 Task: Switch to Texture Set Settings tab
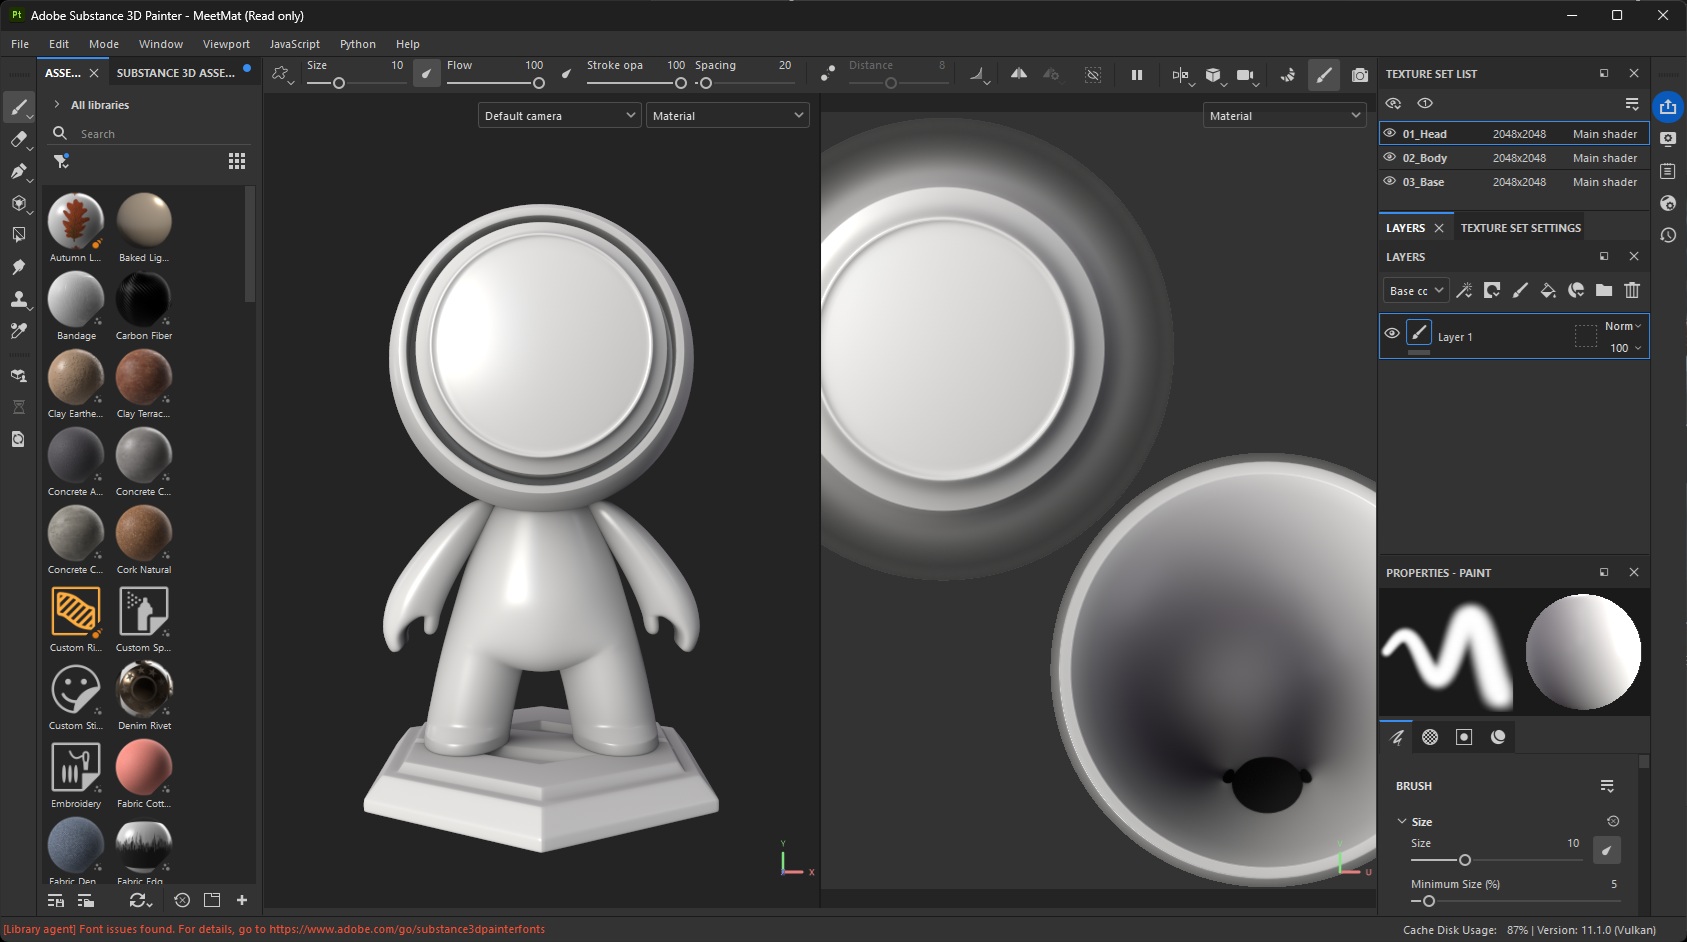click(x=1520, y=228)
